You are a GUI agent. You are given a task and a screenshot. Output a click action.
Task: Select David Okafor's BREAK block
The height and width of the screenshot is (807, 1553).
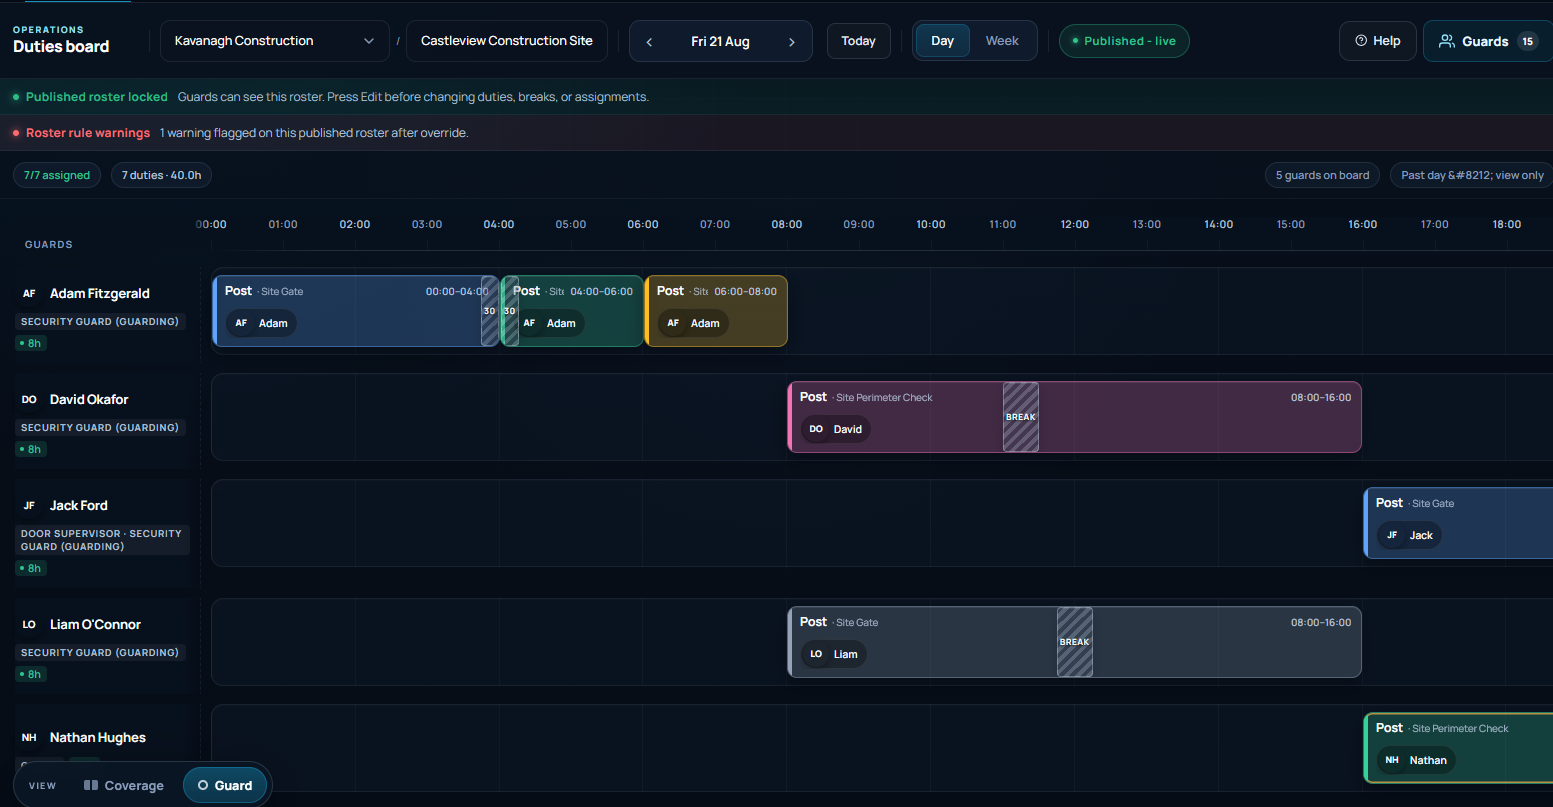(x=1021, y=417)
